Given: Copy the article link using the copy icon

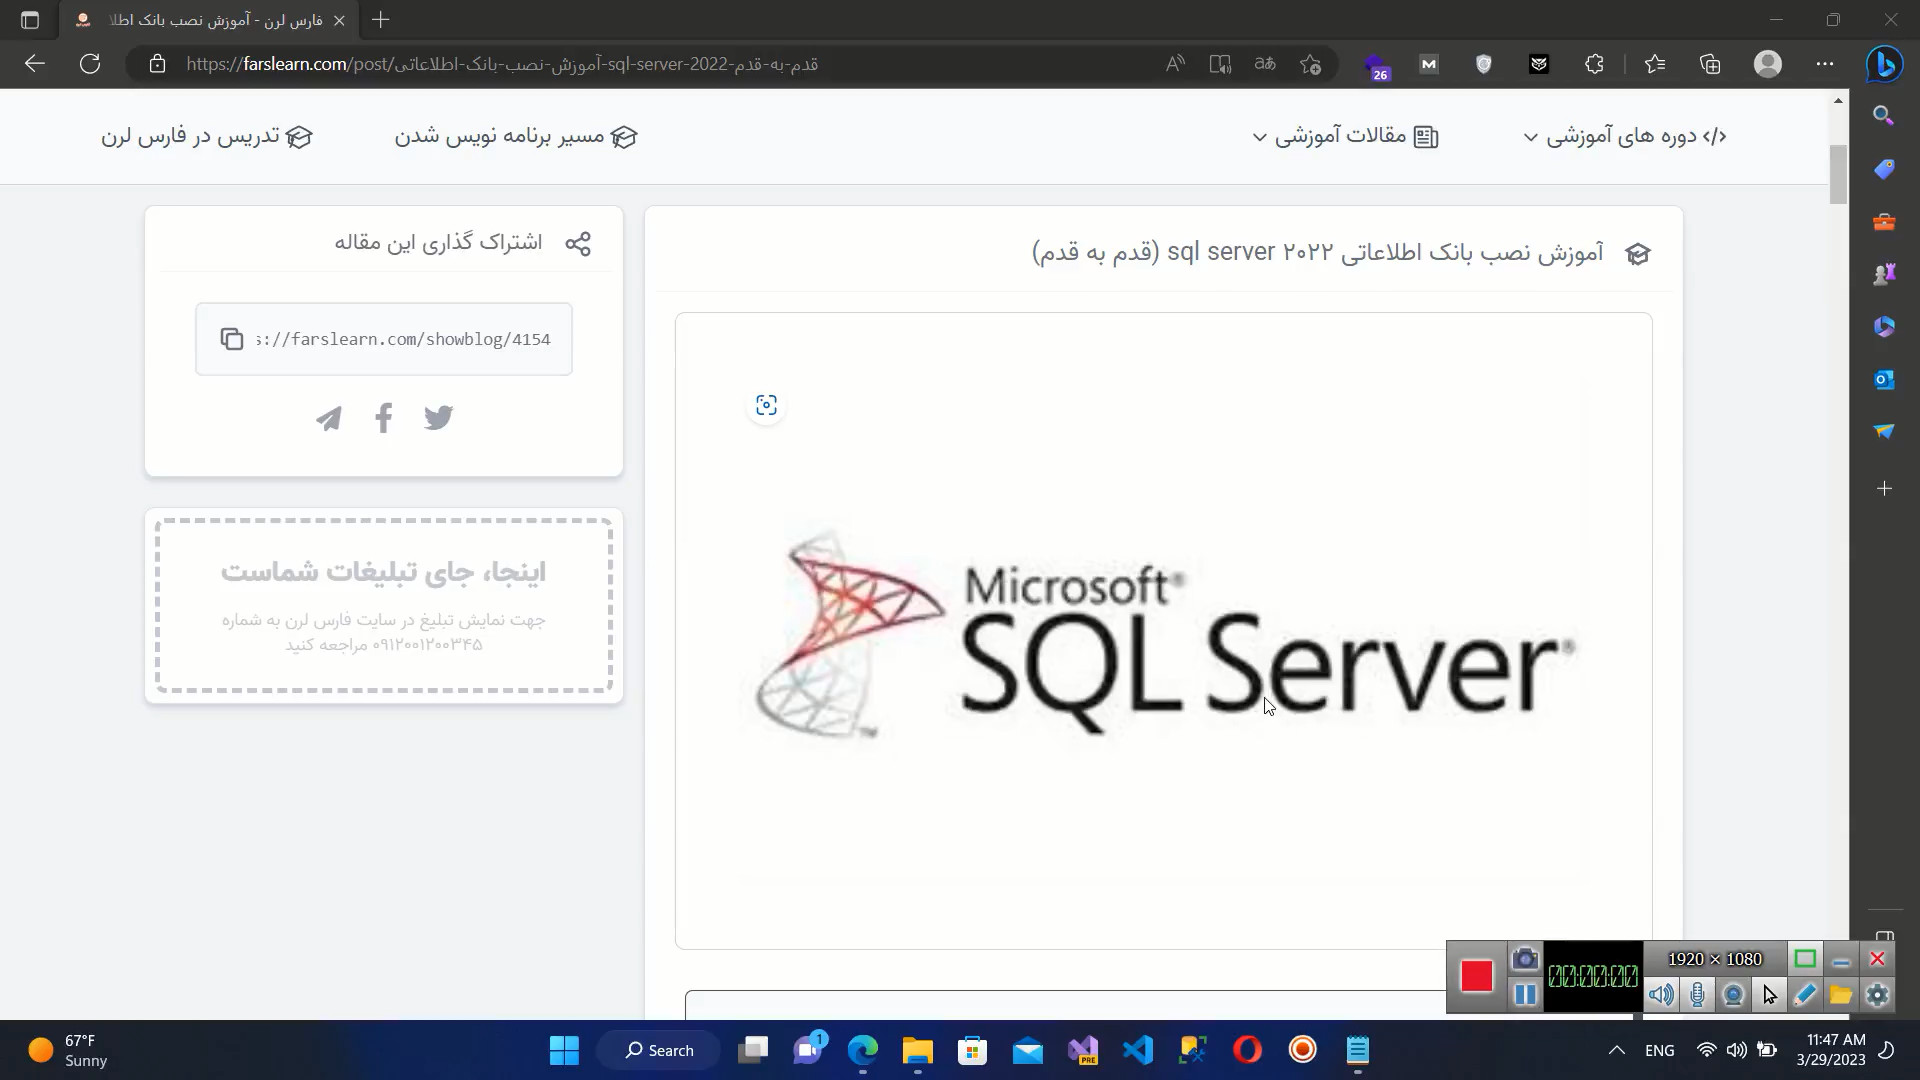Looking at the screenshot, I should tap(232, 339).
